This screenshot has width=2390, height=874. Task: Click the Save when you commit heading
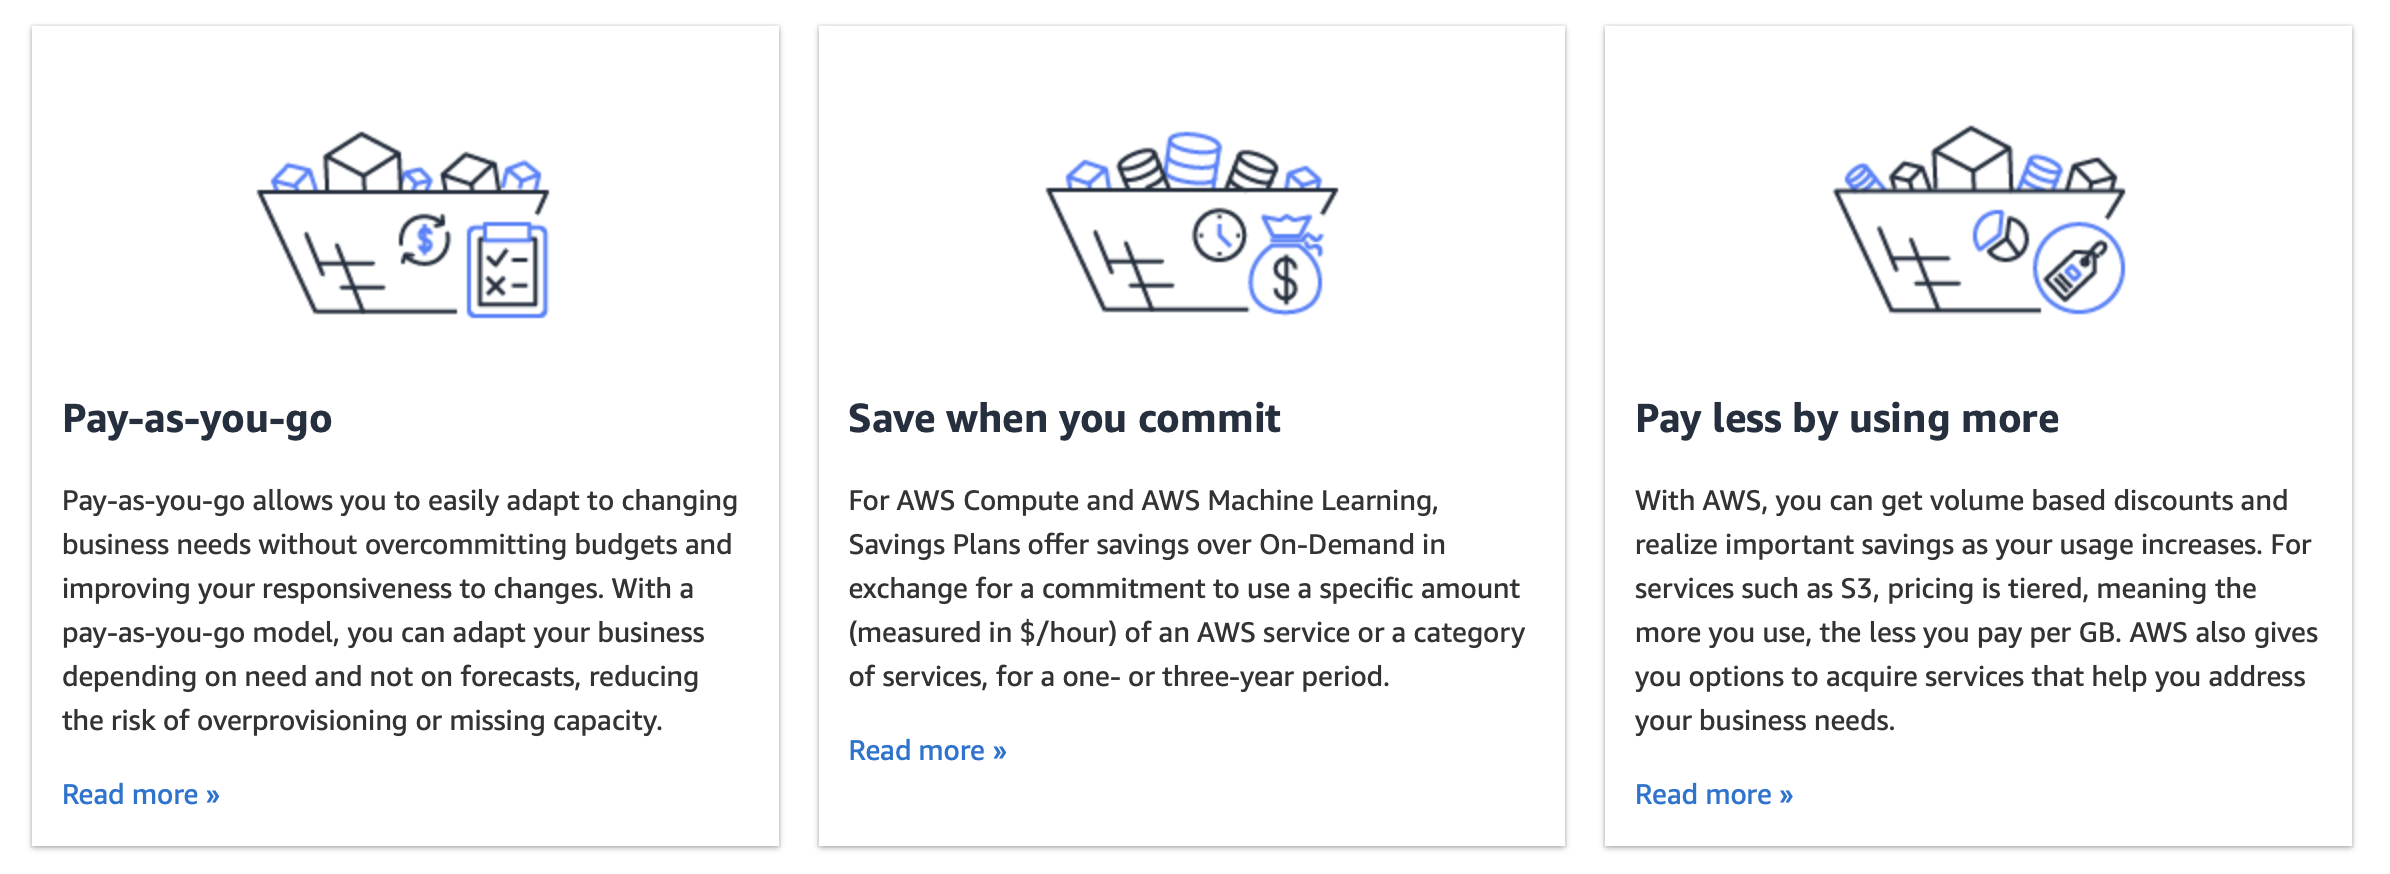1064,420
